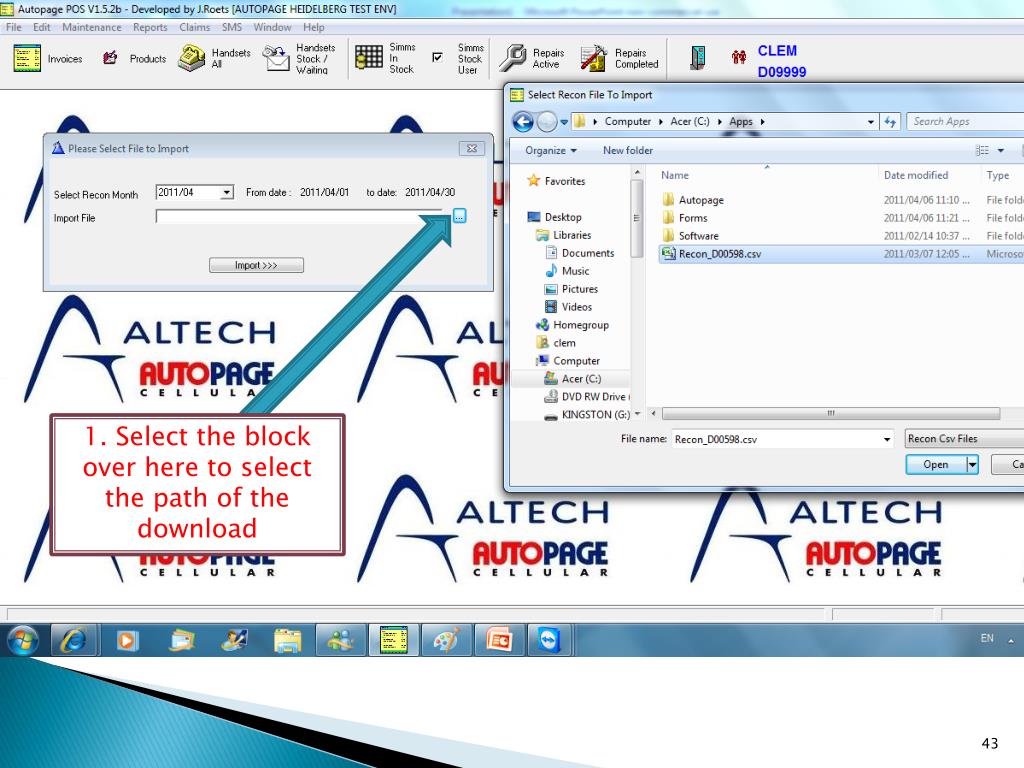This screenshot has width=1024, height=768.
Task: Open the Claims menu
Action: pos(195,27)
